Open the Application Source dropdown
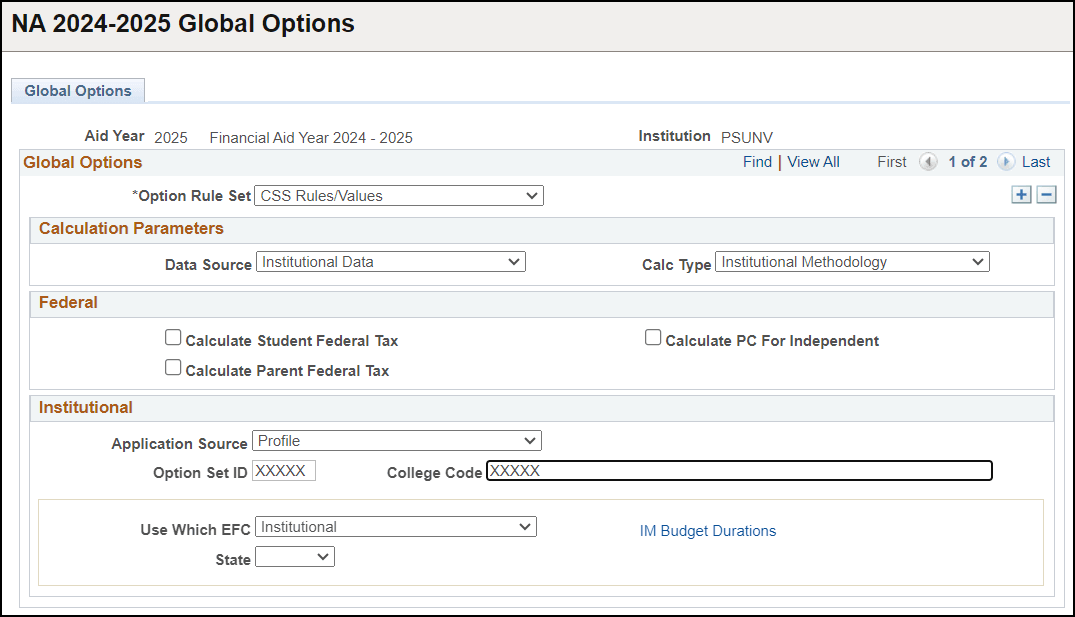 point(528,440)
